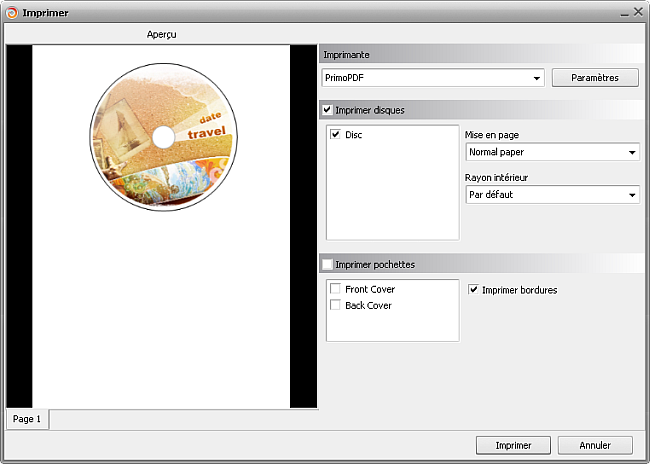This screenshot has height=464, width=650.
Task: Click the Imprimer title bar text
Action: [45, 13]
